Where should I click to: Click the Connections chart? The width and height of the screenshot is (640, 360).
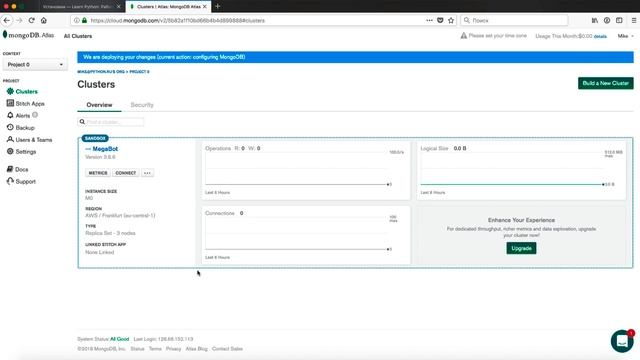[x=306, y=236]
